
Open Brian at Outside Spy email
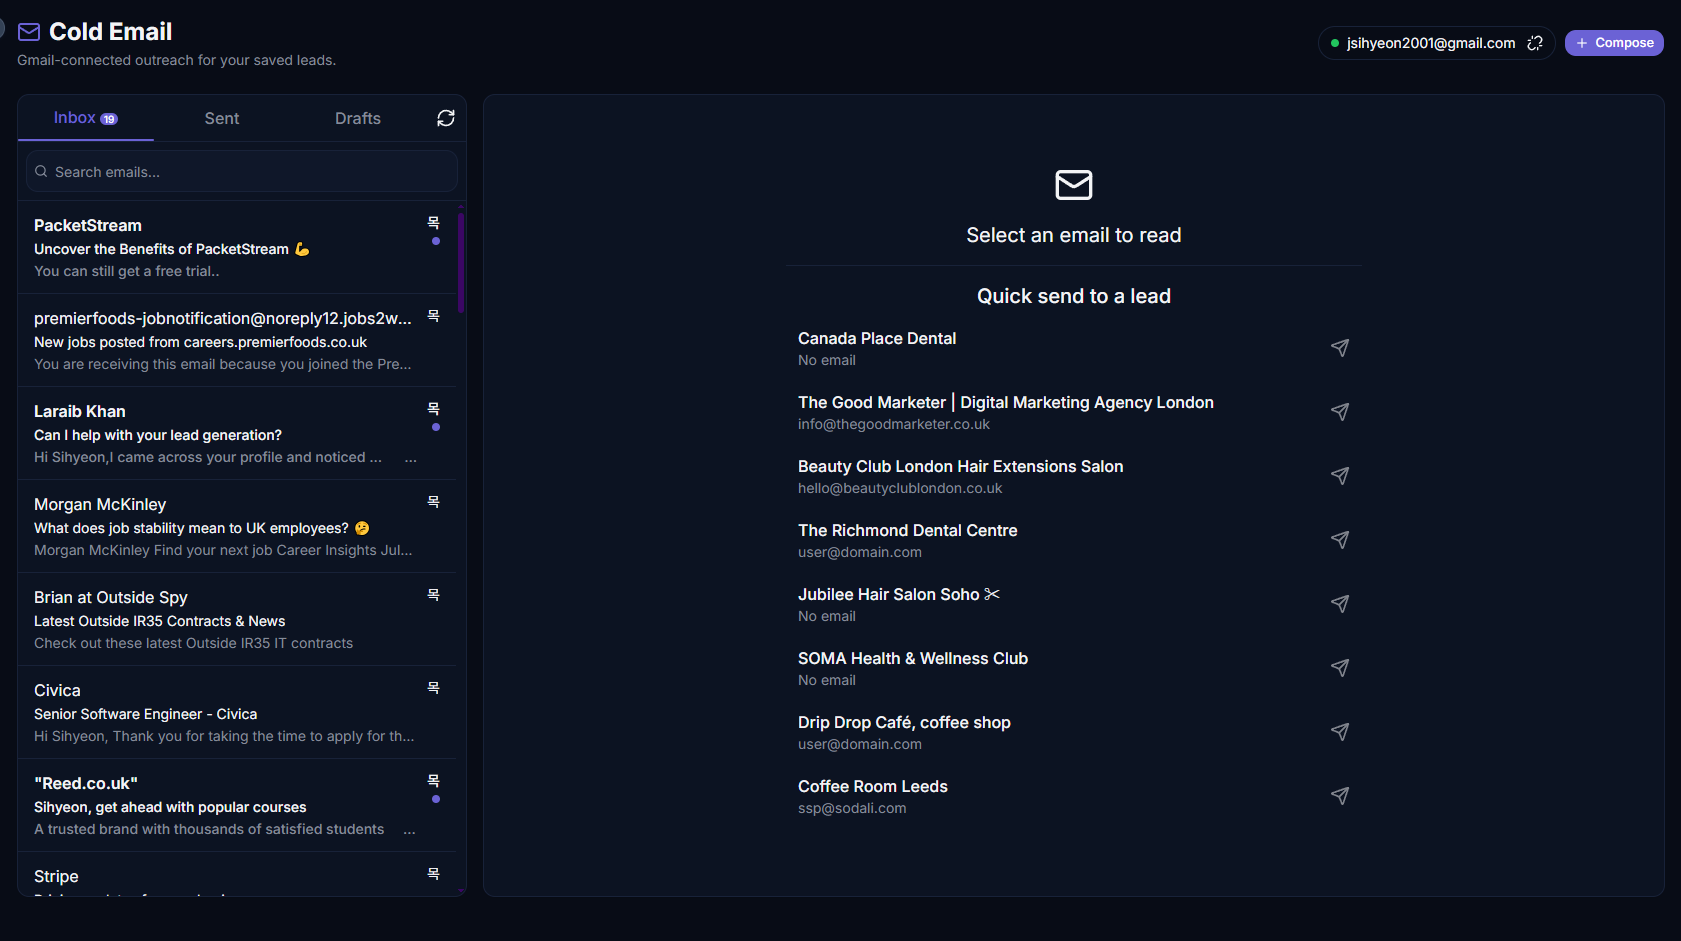pos(237,619)
